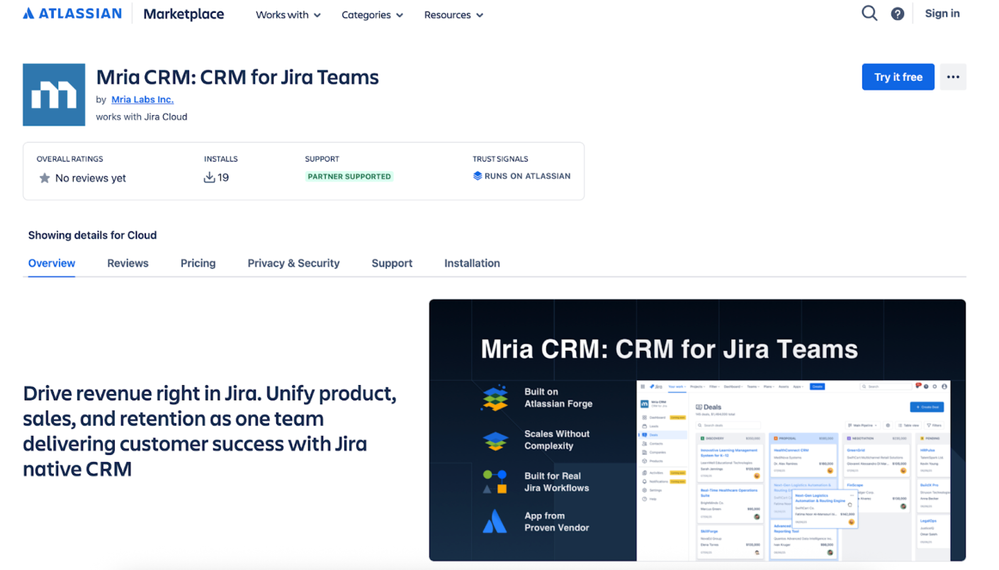Open the search magnifier icon
Image resolution: width=999 pixels, height=570 pixels.
pos(869,13)
